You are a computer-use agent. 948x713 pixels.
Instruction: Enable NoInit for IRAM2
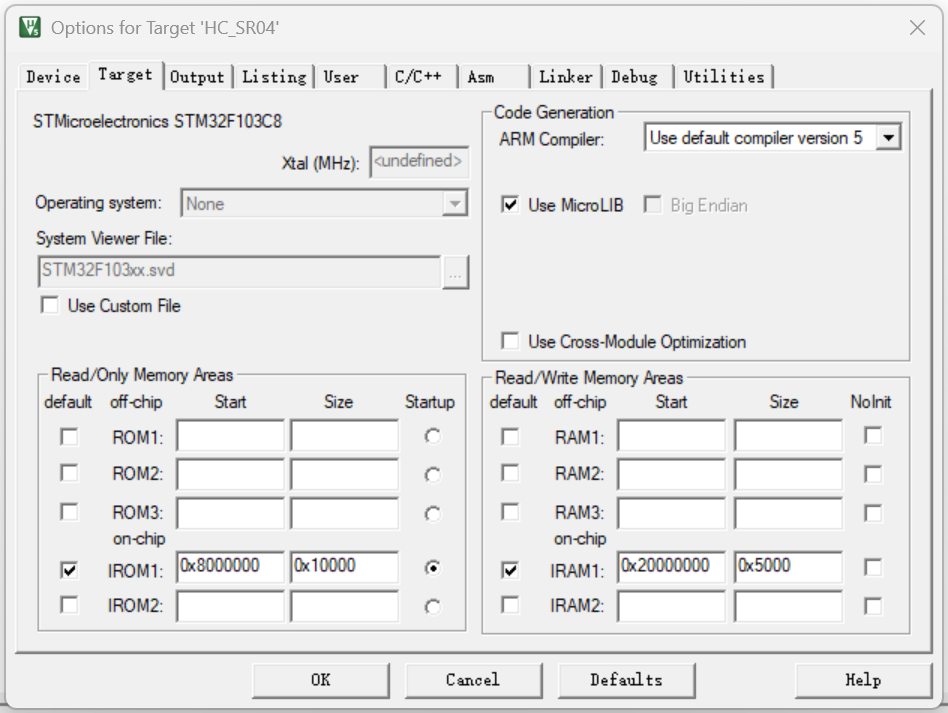872,606
